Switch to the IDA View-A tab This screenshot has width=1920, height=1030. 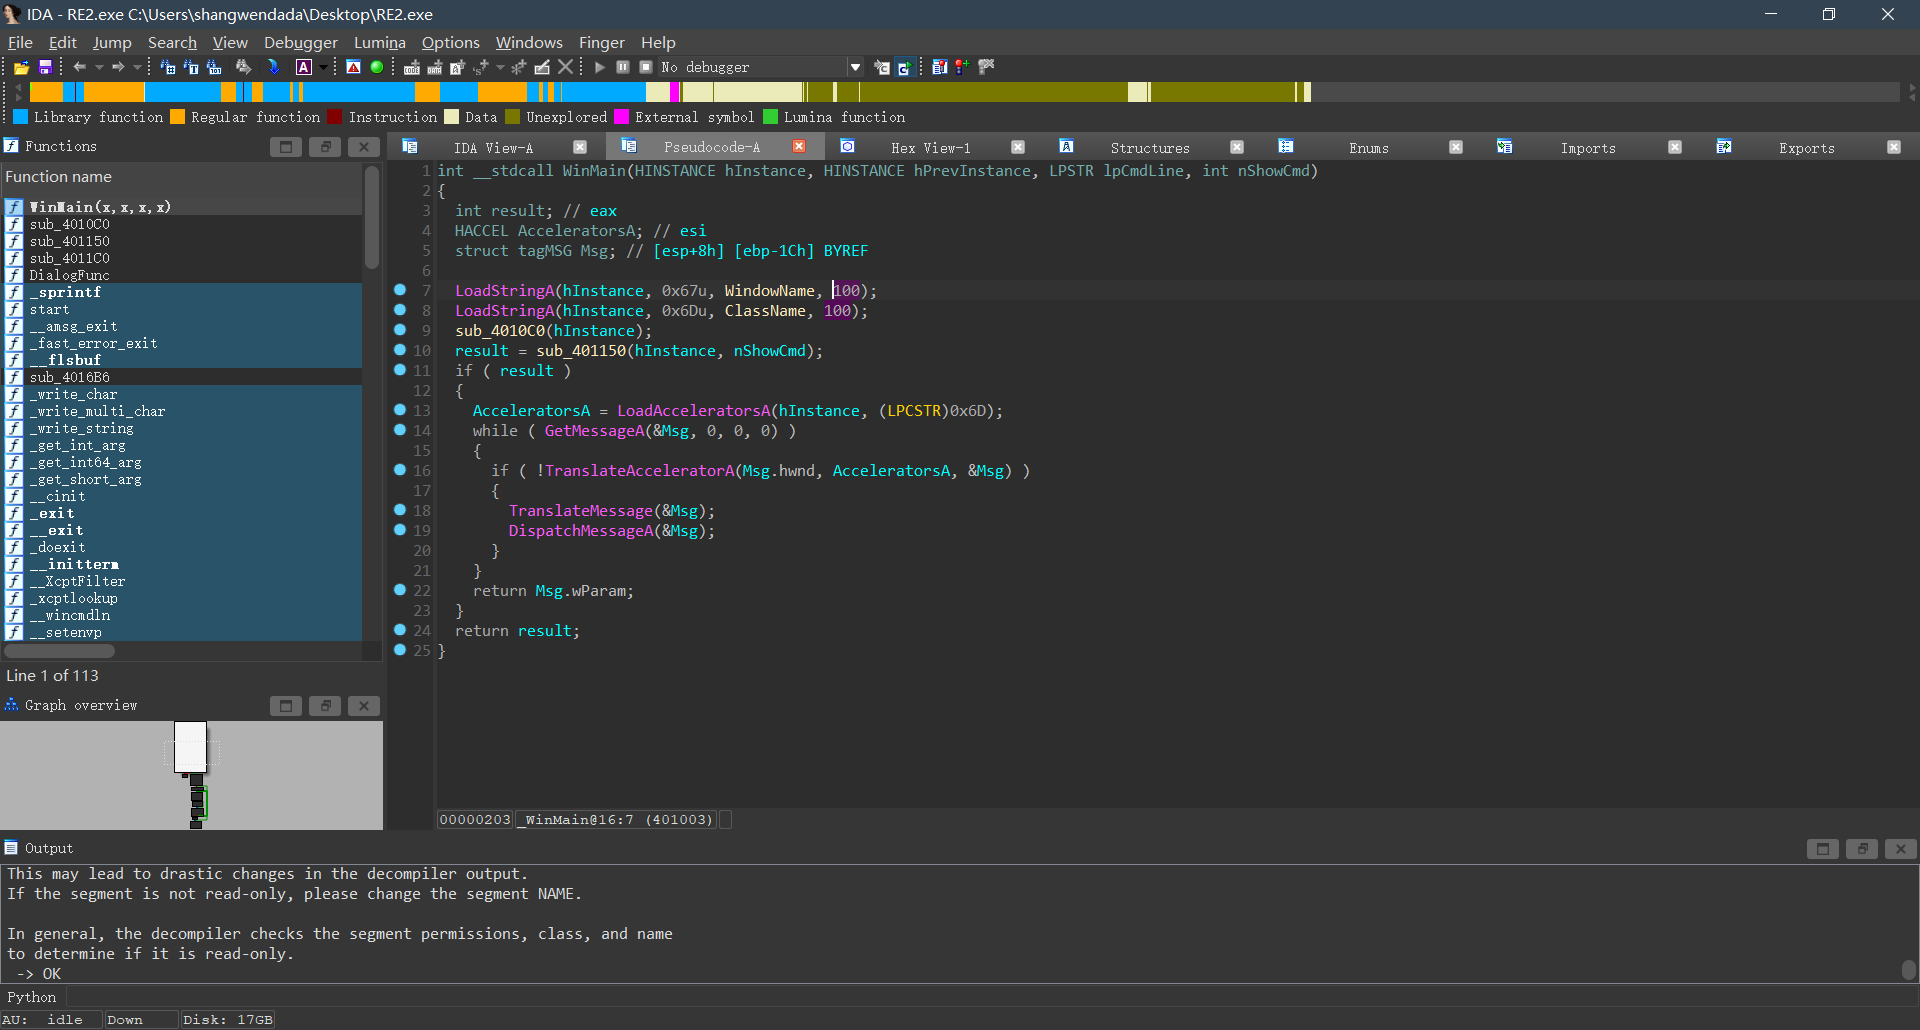[x=493, y=148]
